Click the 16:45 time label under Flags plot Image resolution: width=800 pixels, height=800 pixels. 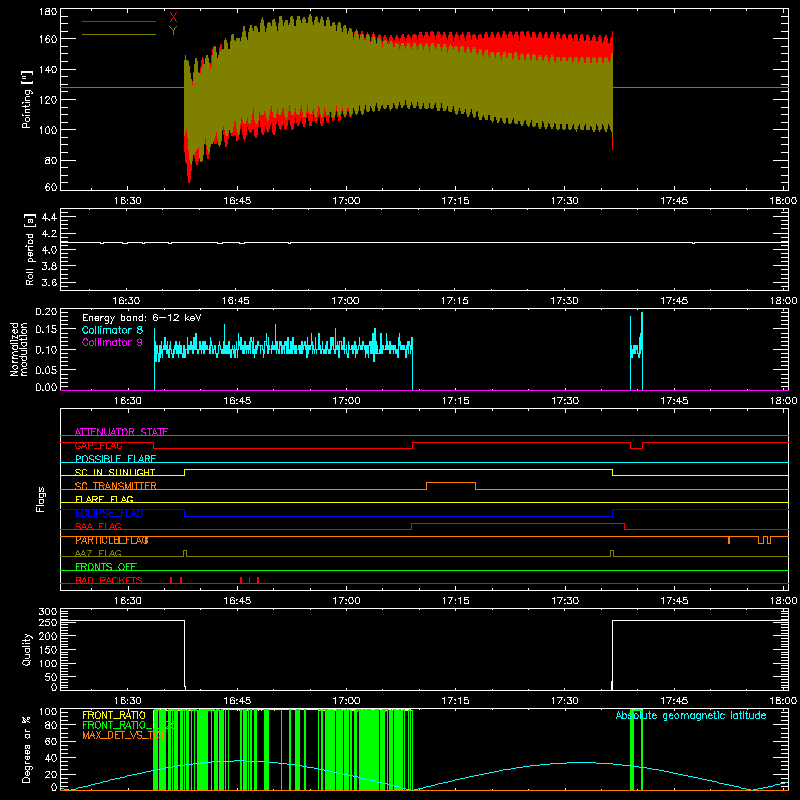pos(237,601)
